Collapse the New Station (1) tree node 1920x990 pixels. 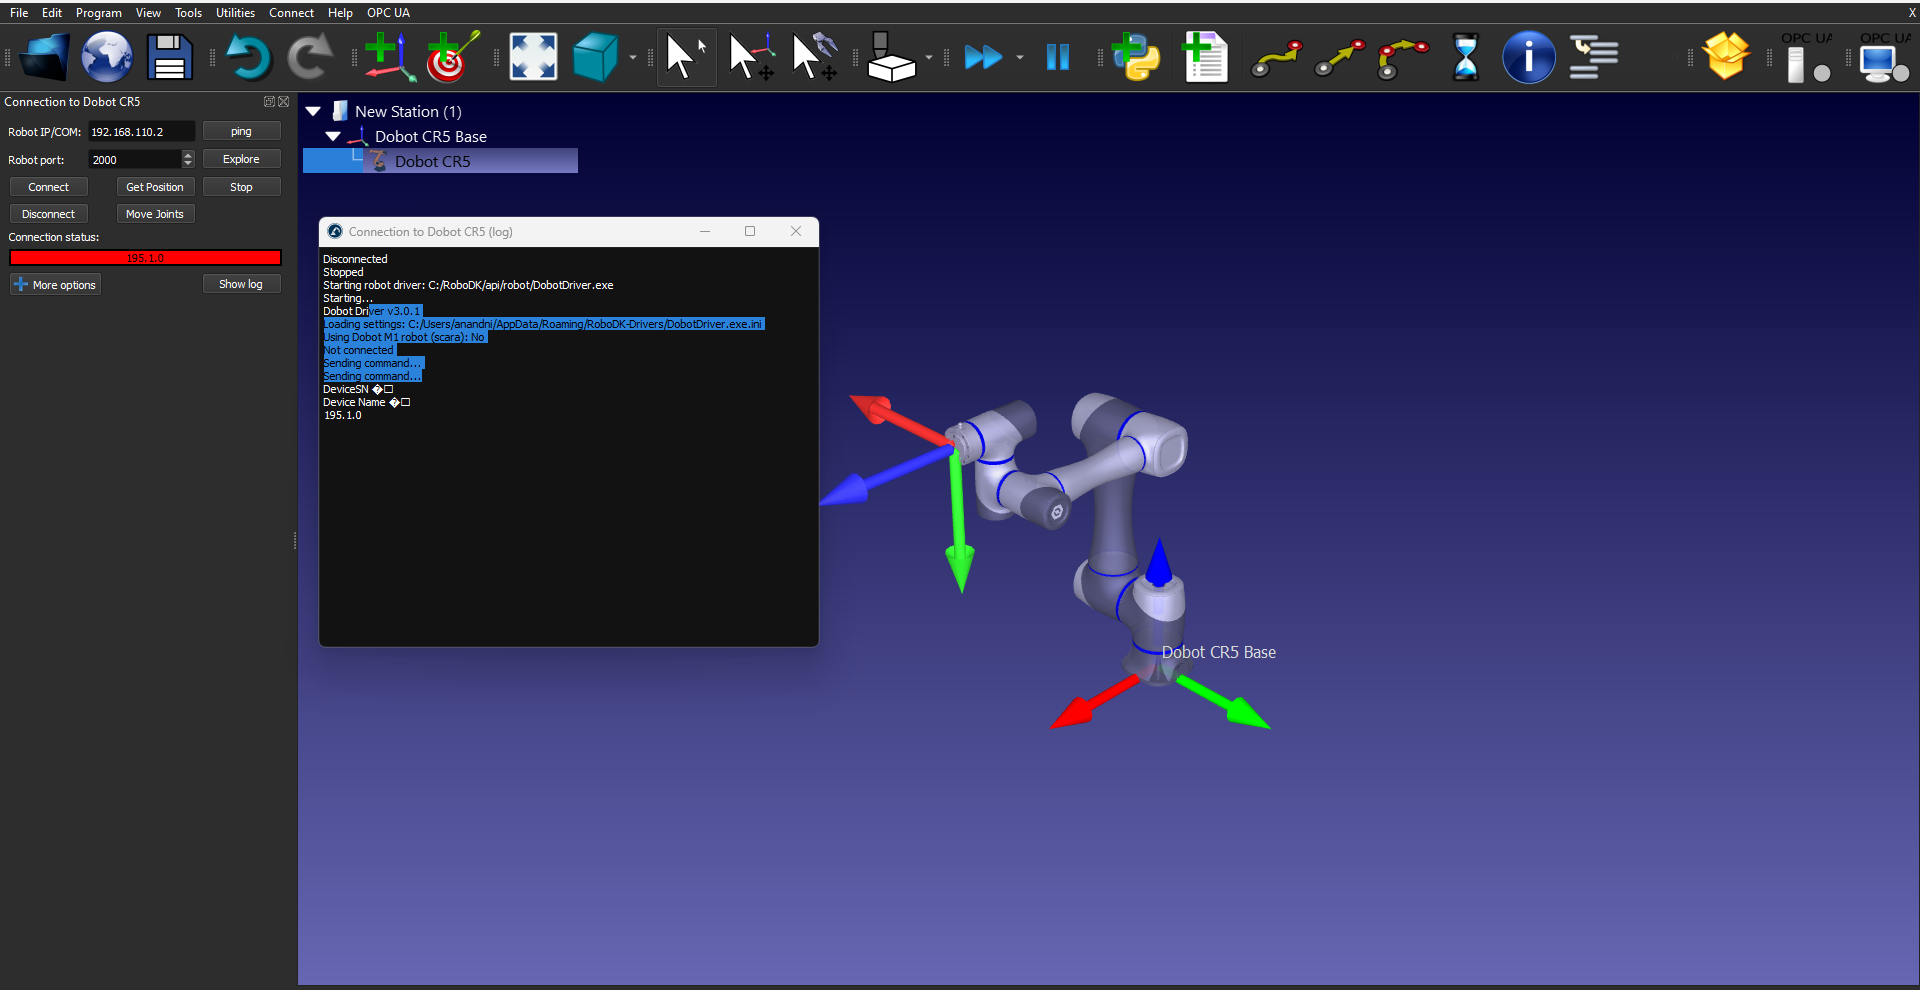[313, 112]
